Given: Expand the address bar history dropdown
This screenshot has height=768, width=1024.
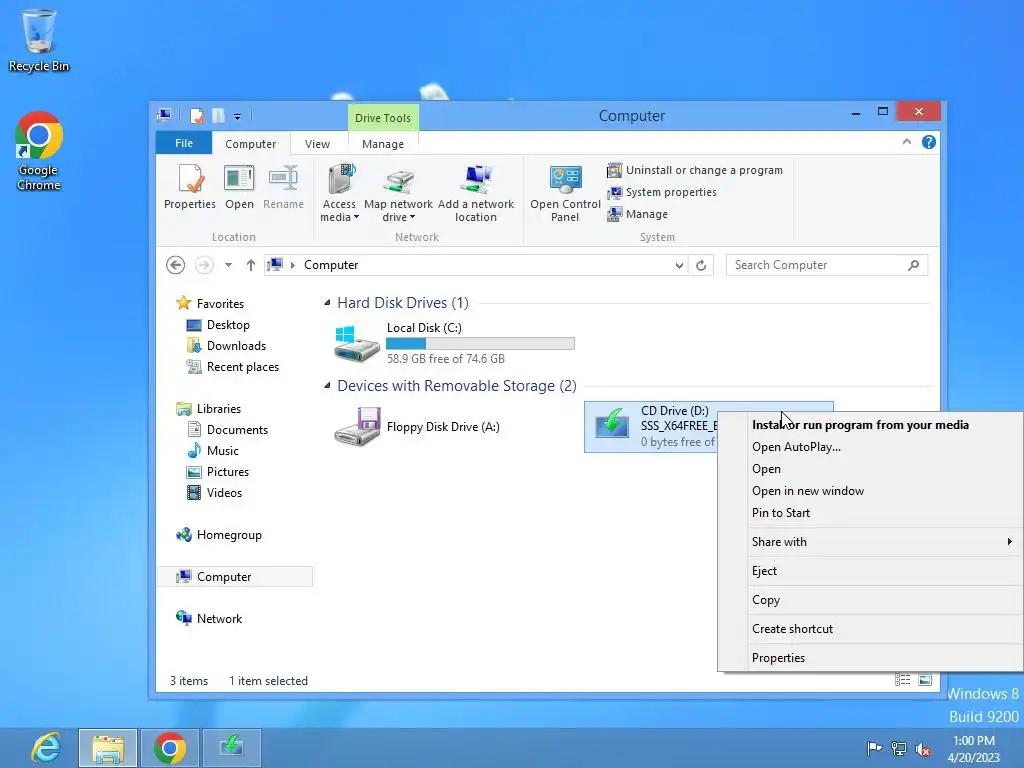Looking at the screenshot, I should tap(679, 265).
